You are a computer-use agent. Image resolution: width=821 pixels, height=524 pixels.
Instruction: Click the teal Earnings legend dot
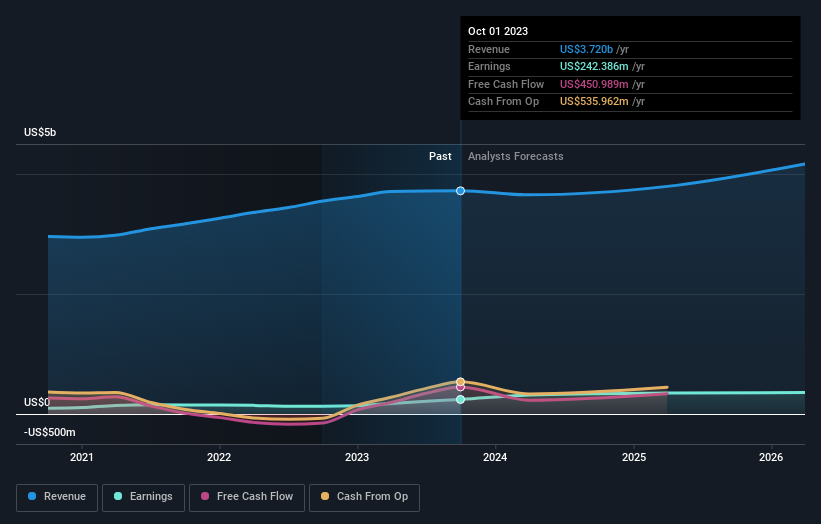click(x=118, y=496)
